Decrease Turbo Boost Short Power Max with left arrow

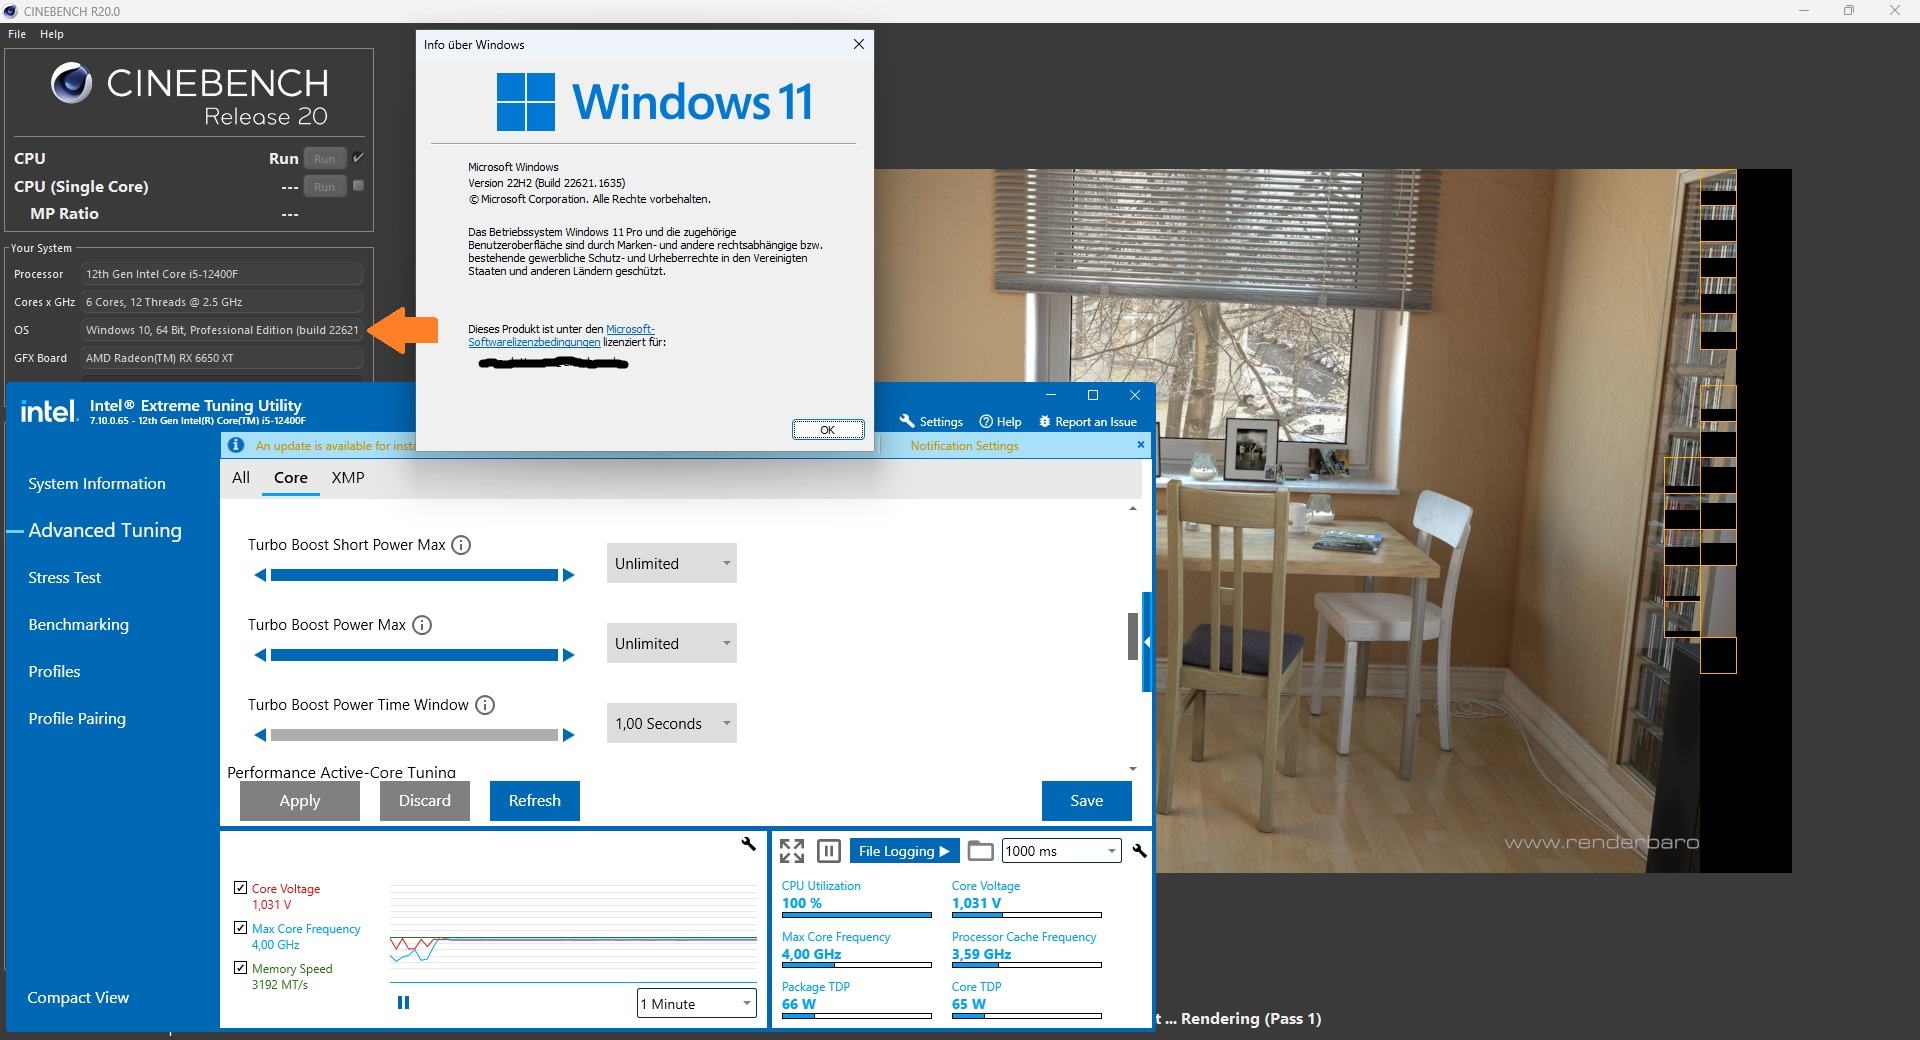[261, 575]
